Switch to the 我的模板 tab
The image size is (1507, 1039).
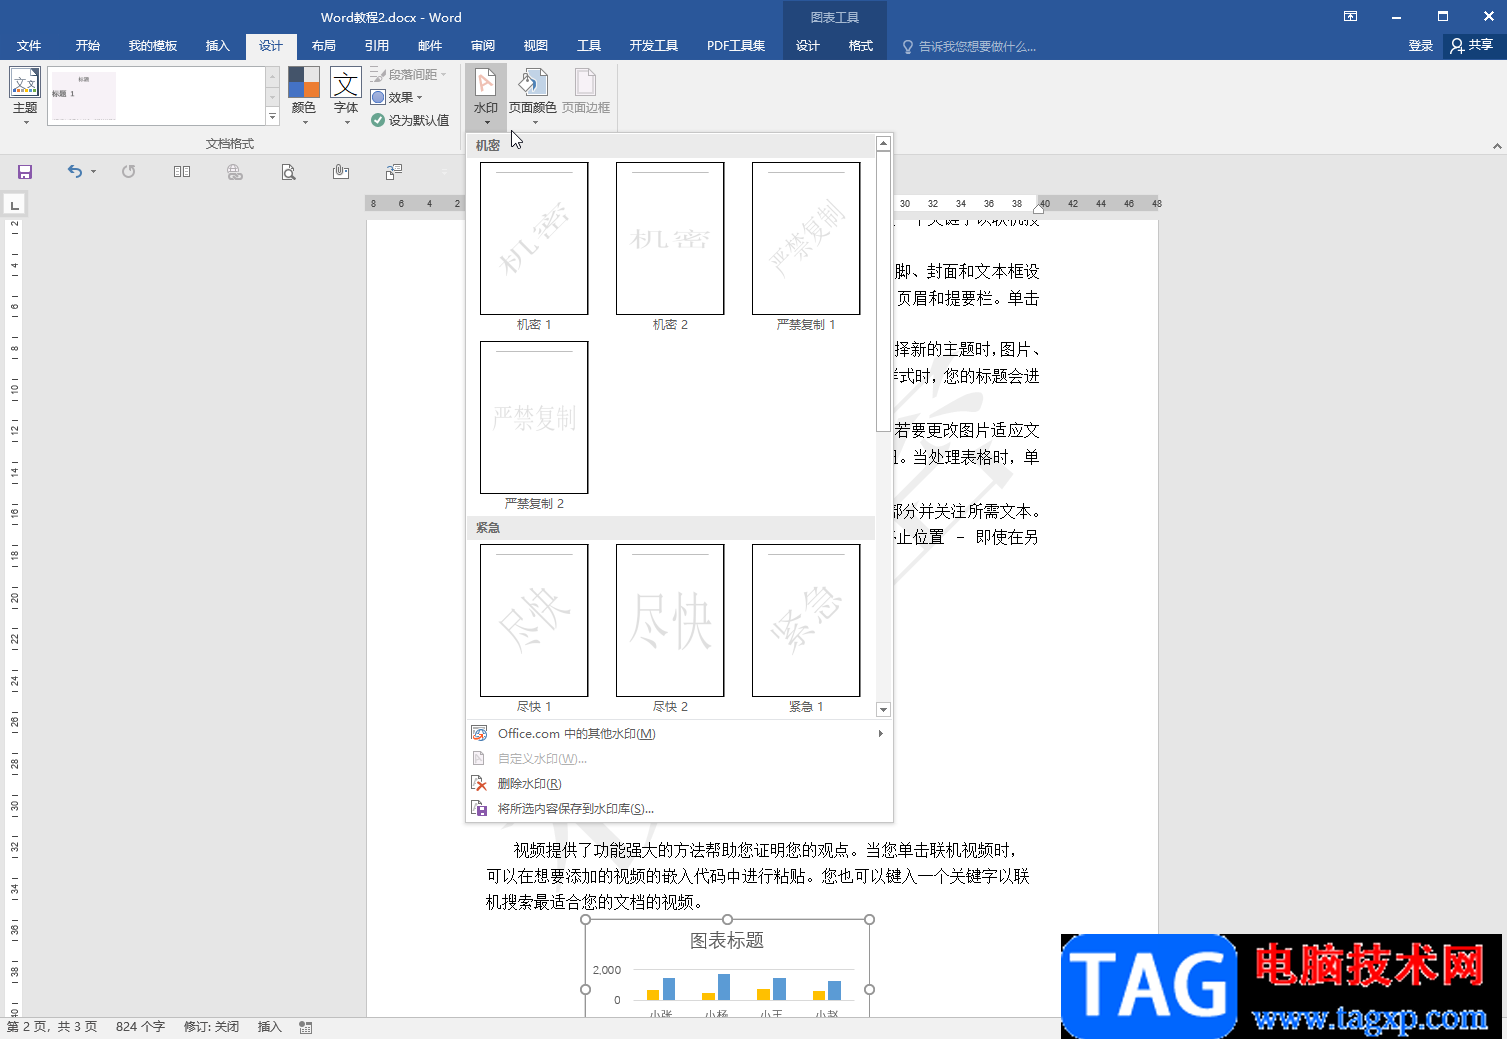[x=153, y=46]
